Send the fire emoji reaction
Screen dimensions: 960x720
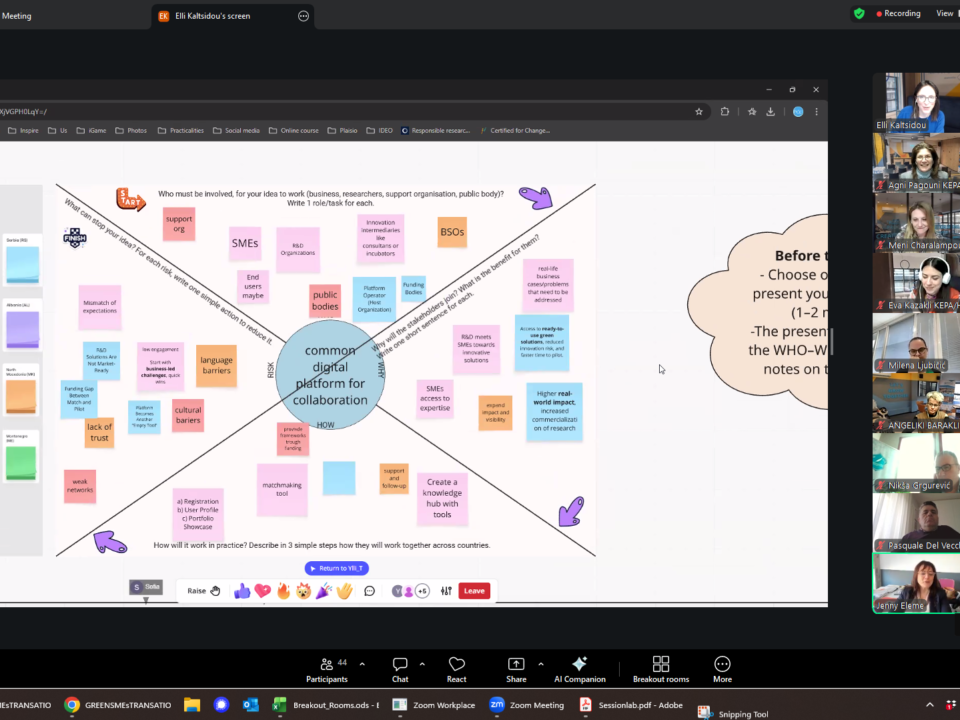click(x=283, y=591)
